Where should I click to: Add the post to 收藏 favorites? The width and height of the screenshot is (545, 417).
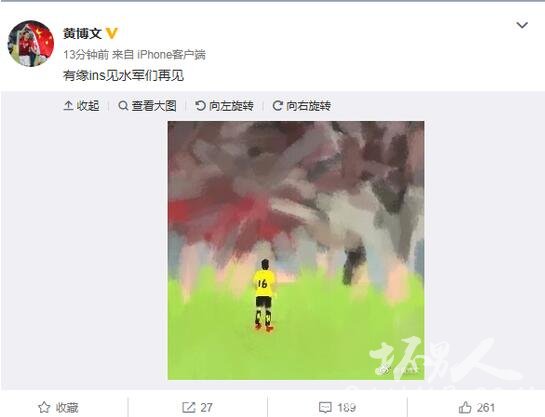[x=58, y=407]
